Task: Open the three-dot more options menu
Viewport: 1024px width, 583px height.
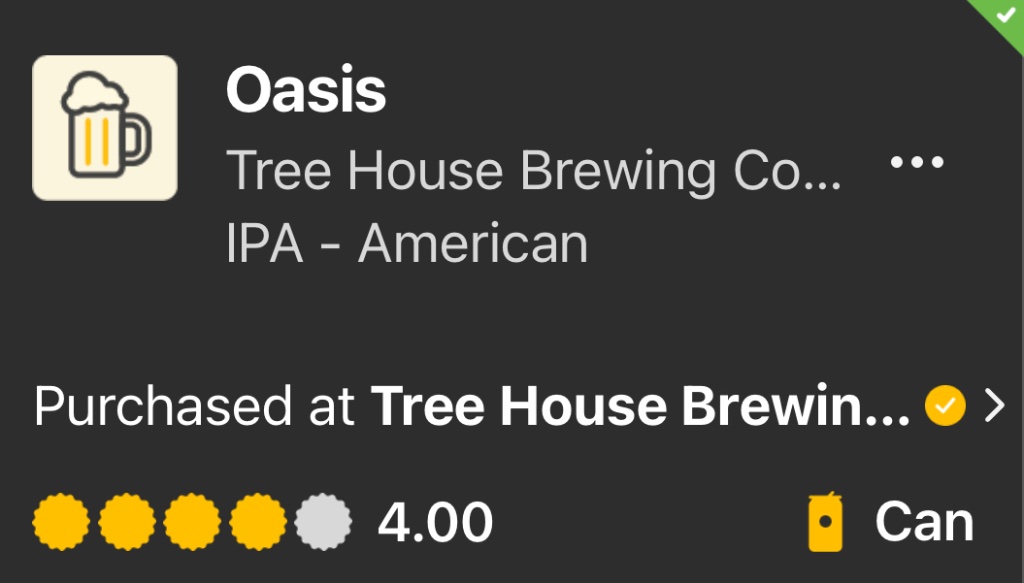Action: (916, 162)
